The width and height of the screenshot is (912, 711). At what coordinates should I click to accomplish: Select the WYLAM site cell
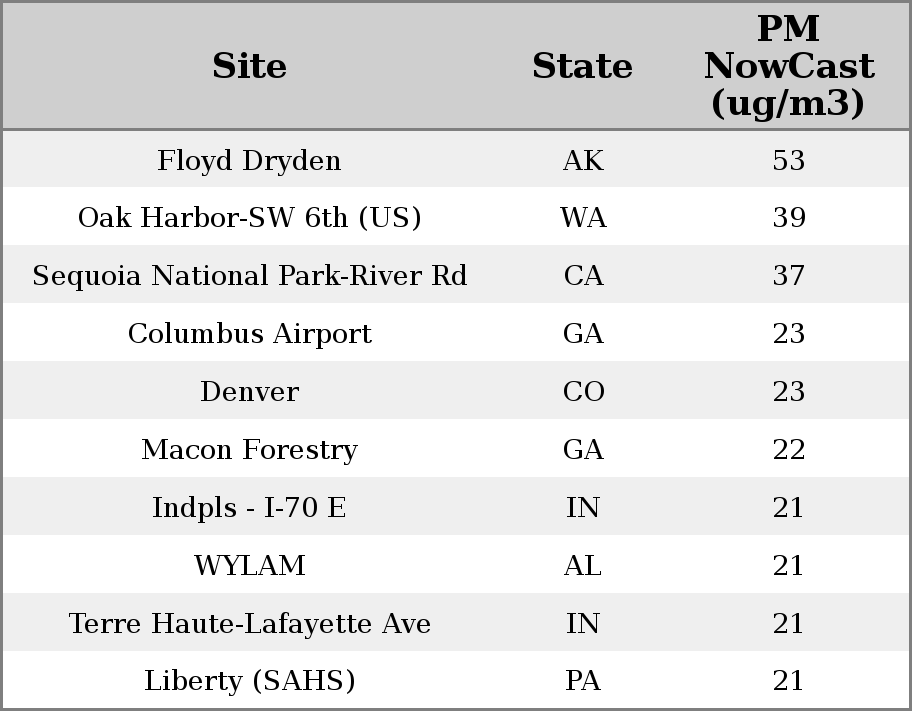pyautogui.click(x=249, y=565)
